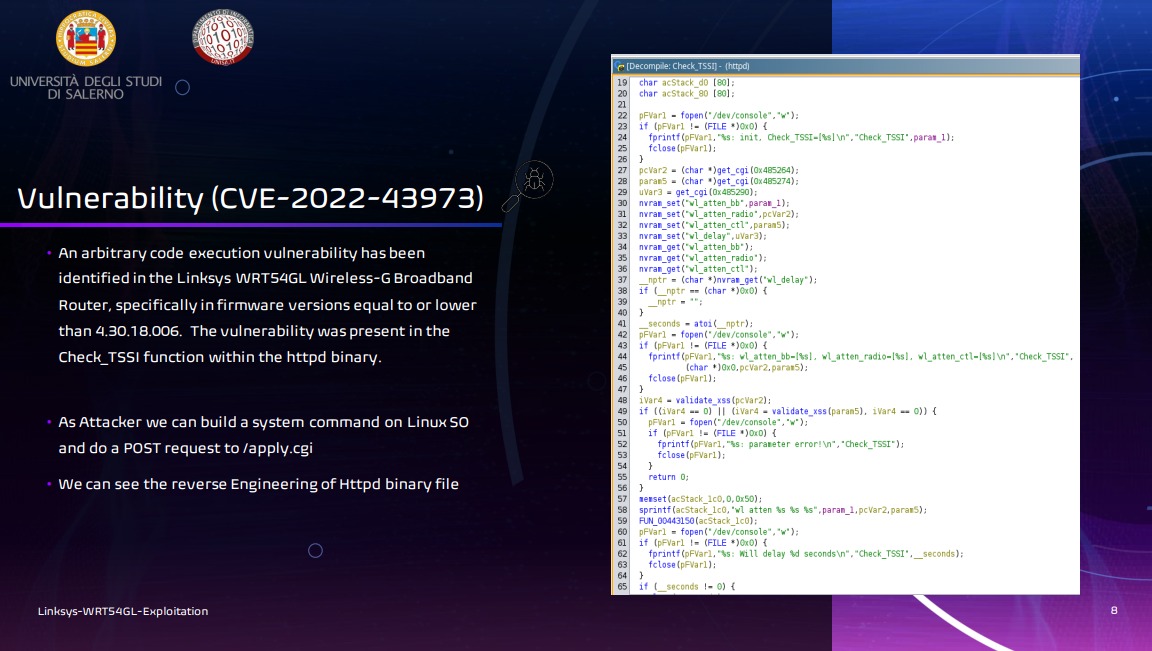
Task: Click the footer text Linksys-WRT54GL-Exploitation
Action: (123, 611)
